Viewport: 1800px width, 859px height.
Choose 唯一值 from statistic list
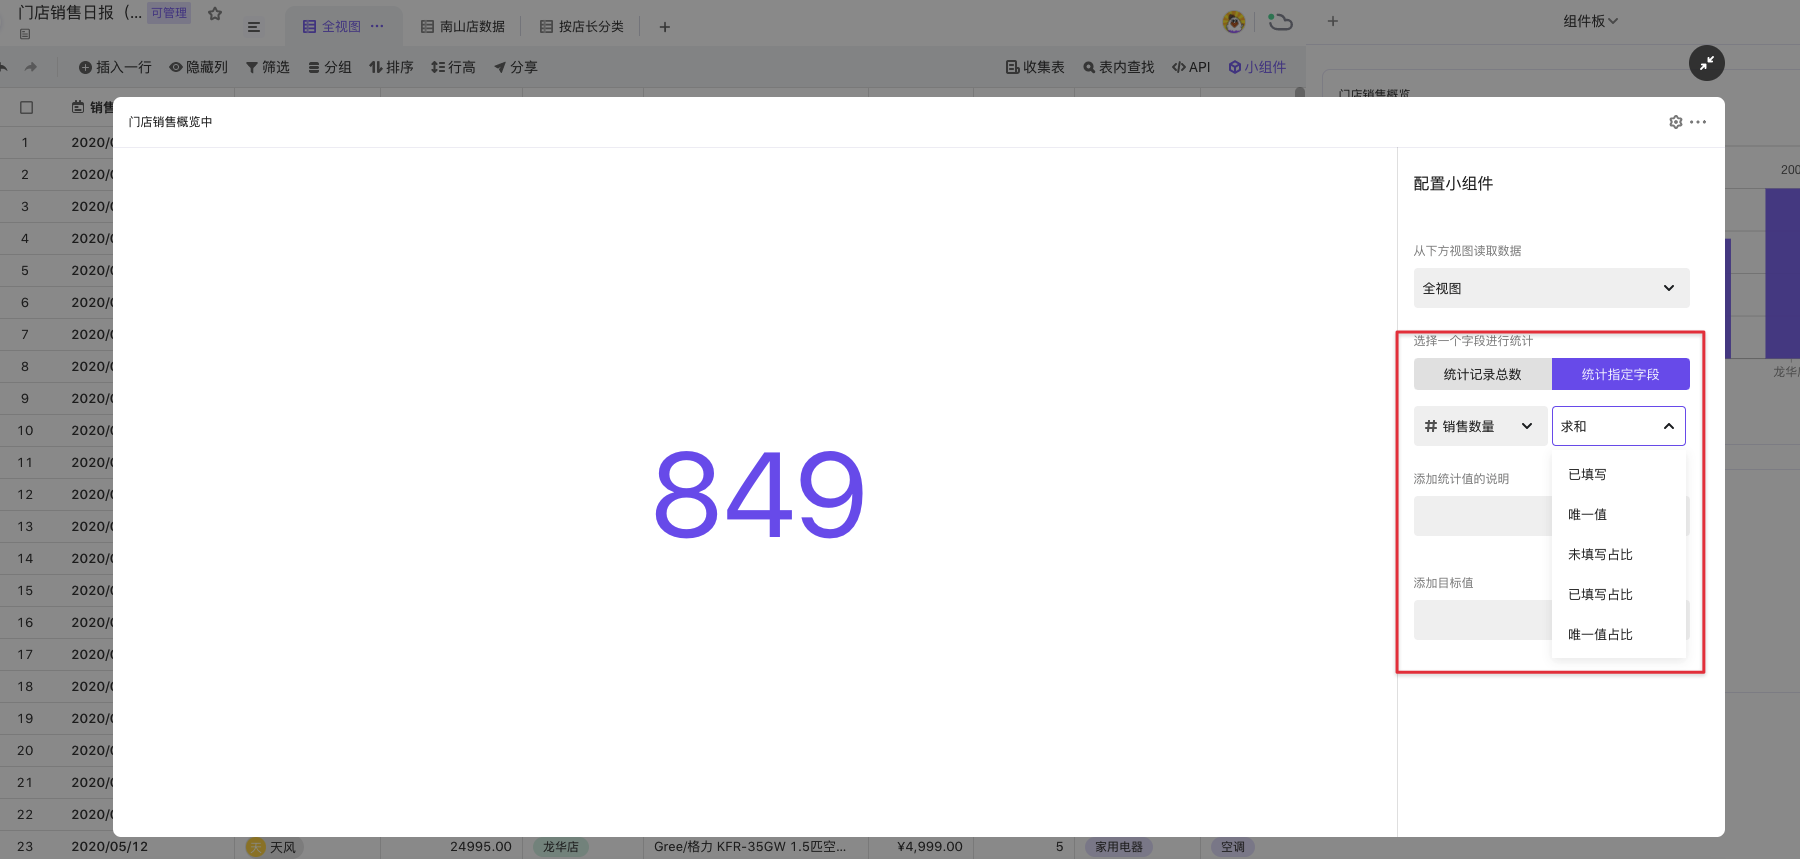tap(1618, 514)
